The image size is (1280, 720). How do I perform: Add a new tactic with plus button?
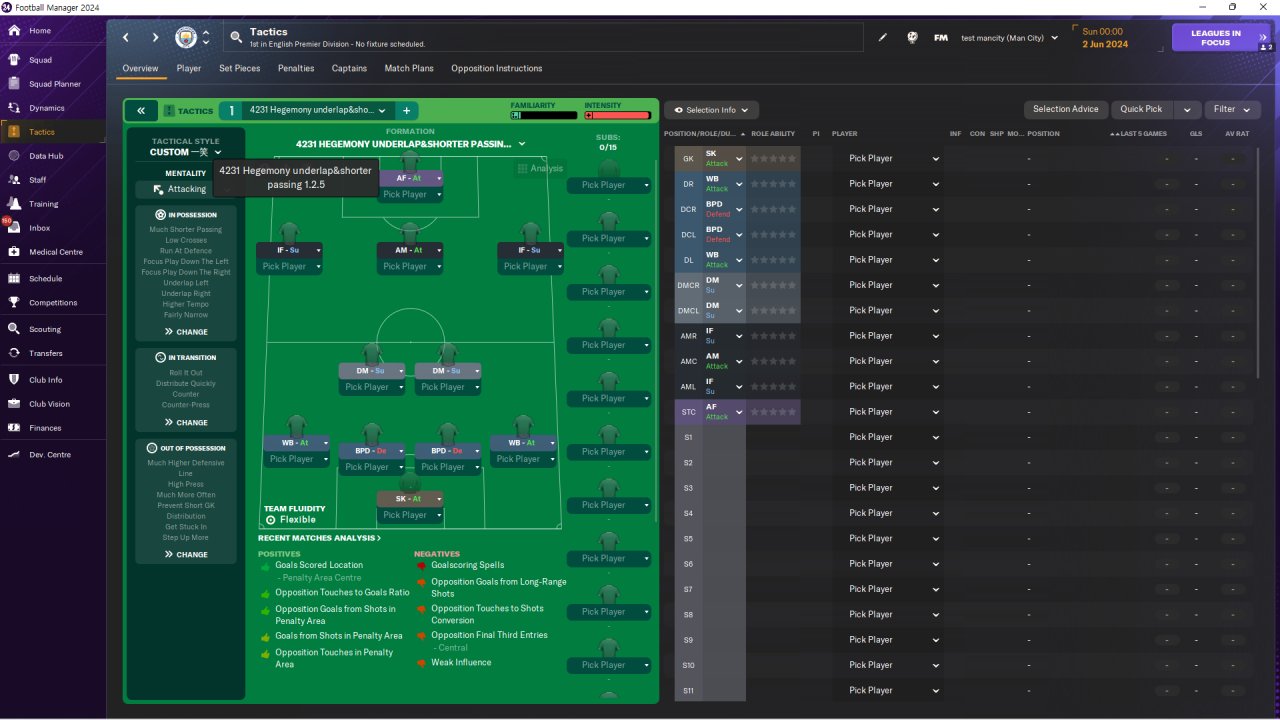tap(406, 111)
